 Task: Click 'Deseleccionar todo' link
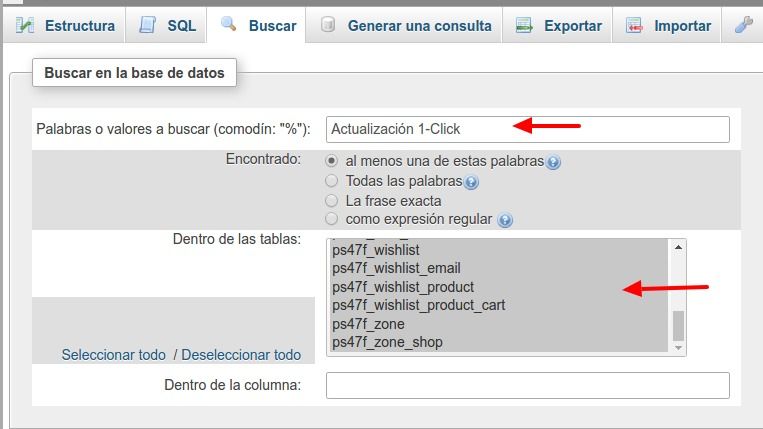click(241, 355)
